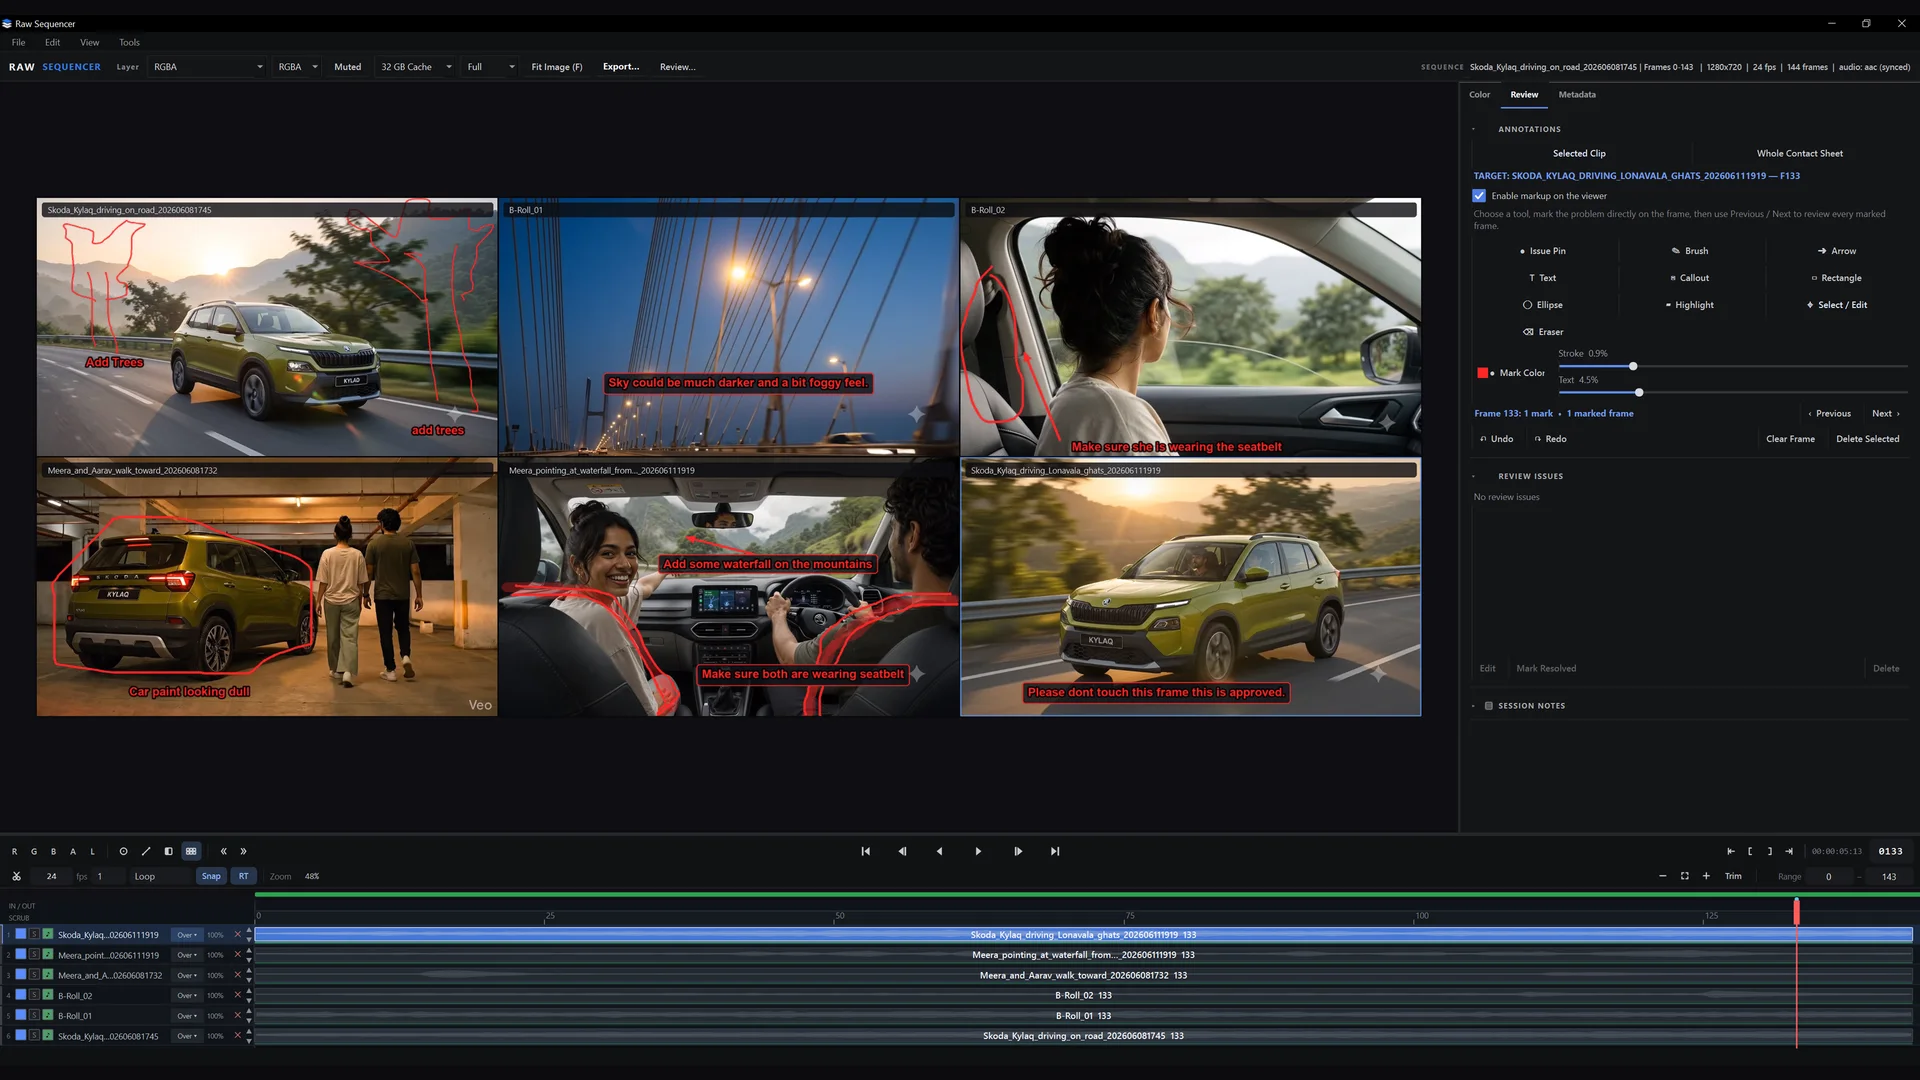Toggle the contact sheet grid view
This screenshot has width=1920, height=1080.
coord(191,851)
